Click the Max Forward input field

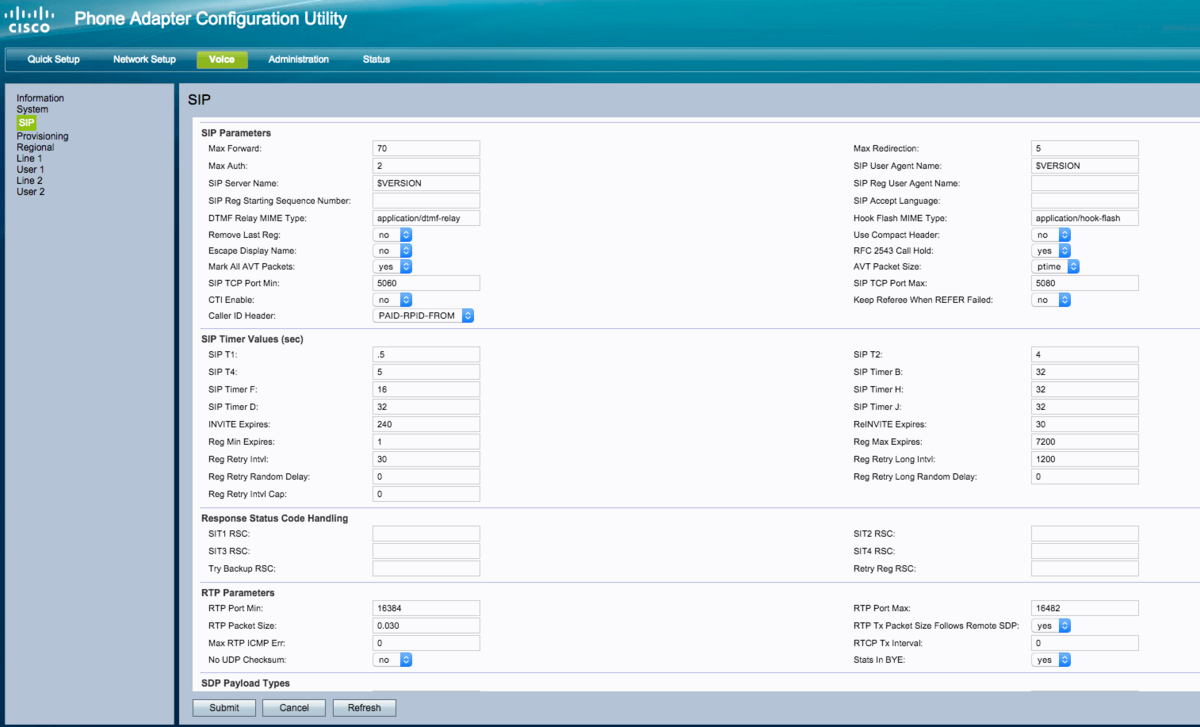coord(426,148)
